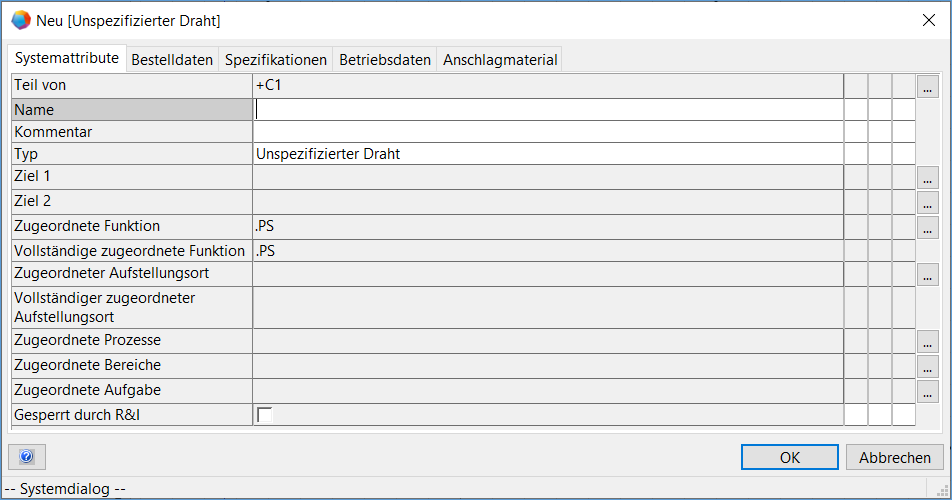Open browse button for Zugeordnete Funktion row

coord(928,227)
